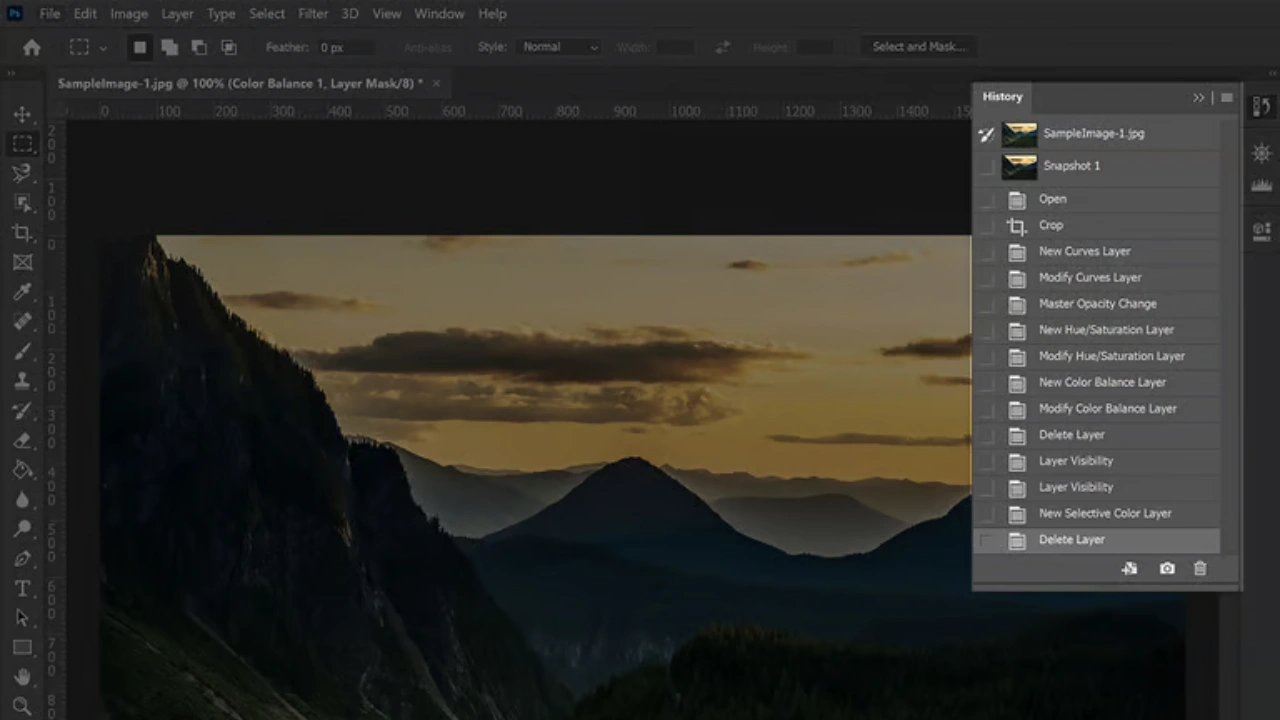1280x720 pixels.
Task: Open the History panel flyout menu
Action: (x=1227, y=97)
